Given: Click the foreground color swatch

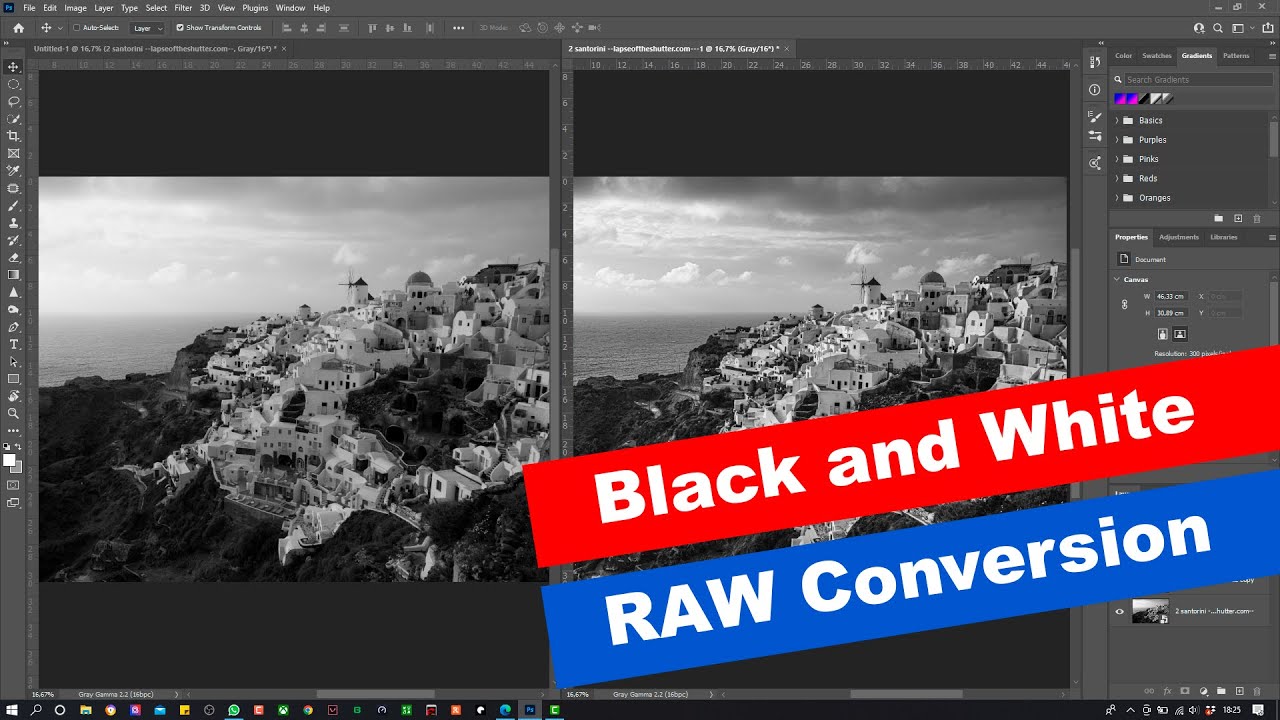Looking at the screenshot, I should click(9, 460).
